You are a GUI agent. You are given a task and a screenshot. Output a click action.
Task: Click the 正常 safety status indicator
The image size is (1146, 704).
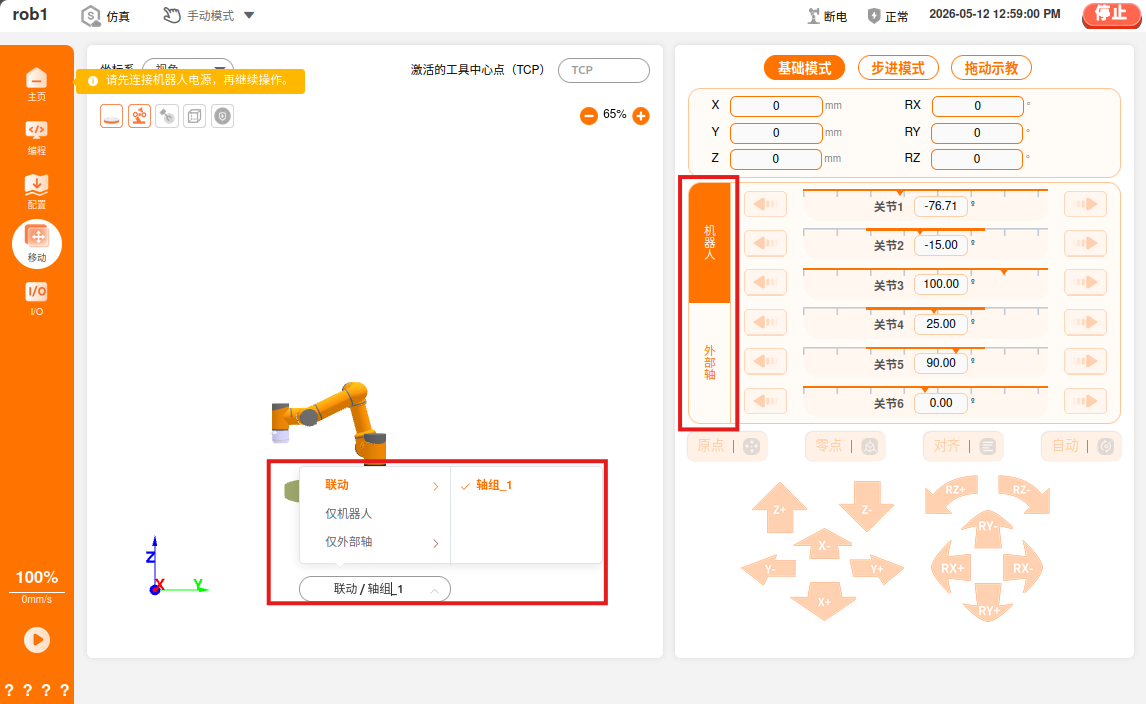888,16
